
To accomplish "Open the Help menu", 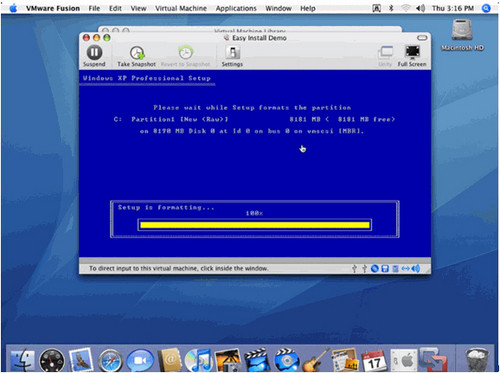I will (x=308, y=8).
